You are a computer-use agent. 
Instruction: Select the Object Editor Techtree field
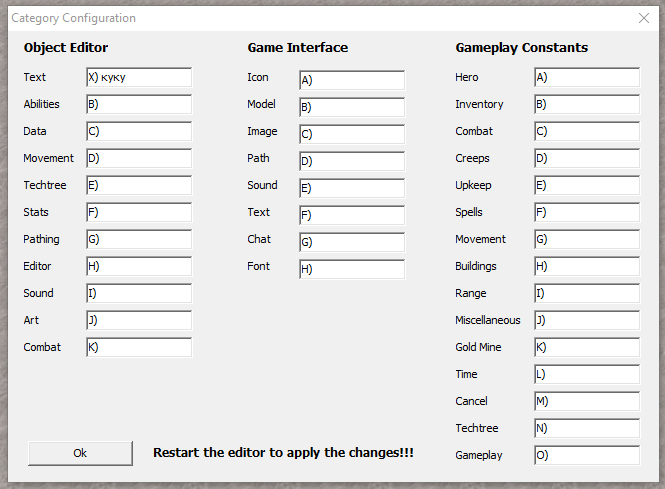coord(139,186)
